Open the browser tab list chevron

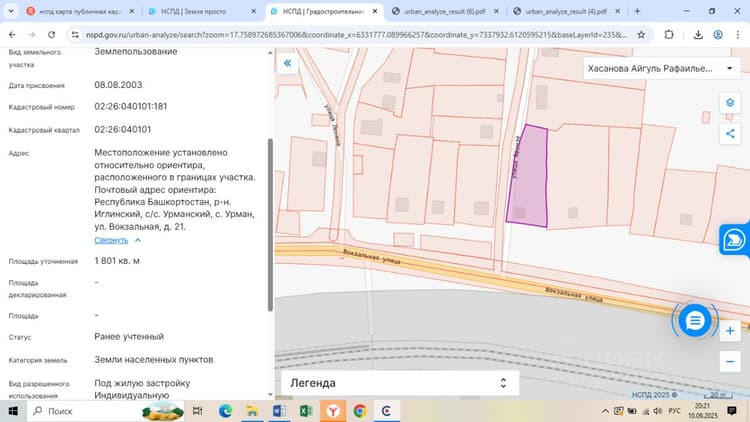pyautogui.click(x=11, y=11)
